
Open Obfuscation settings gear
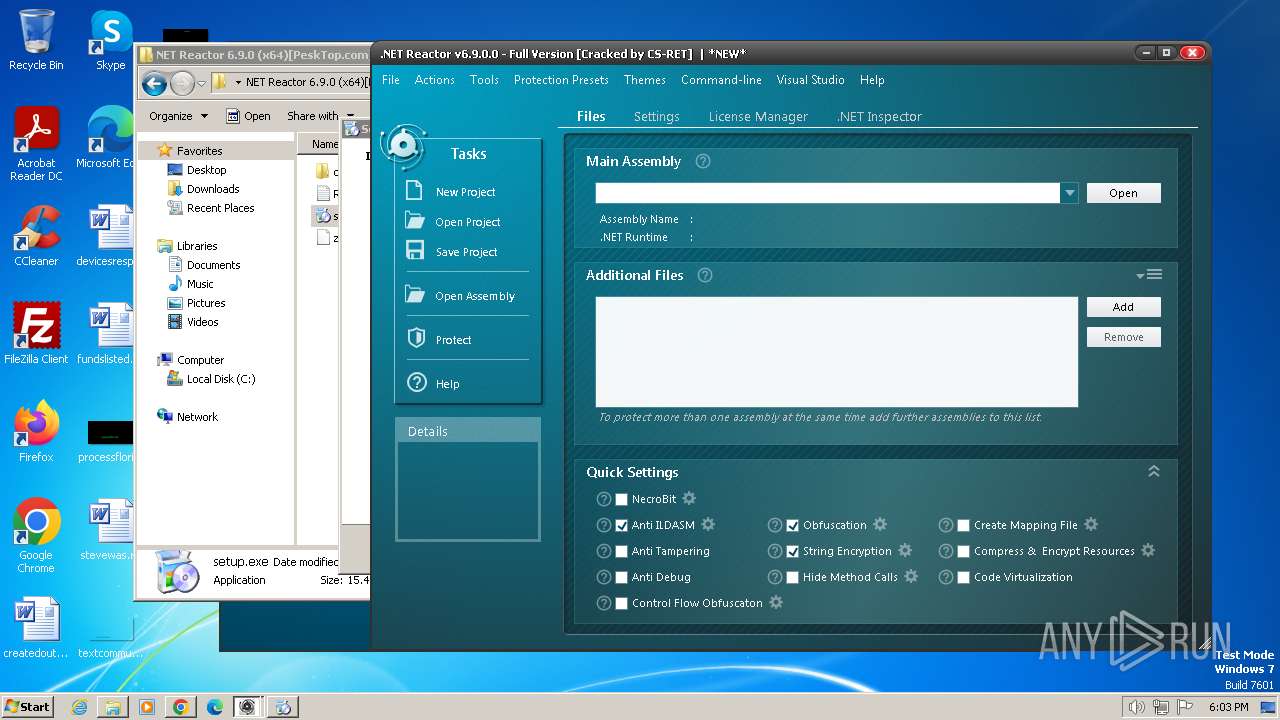coord(880,524)
